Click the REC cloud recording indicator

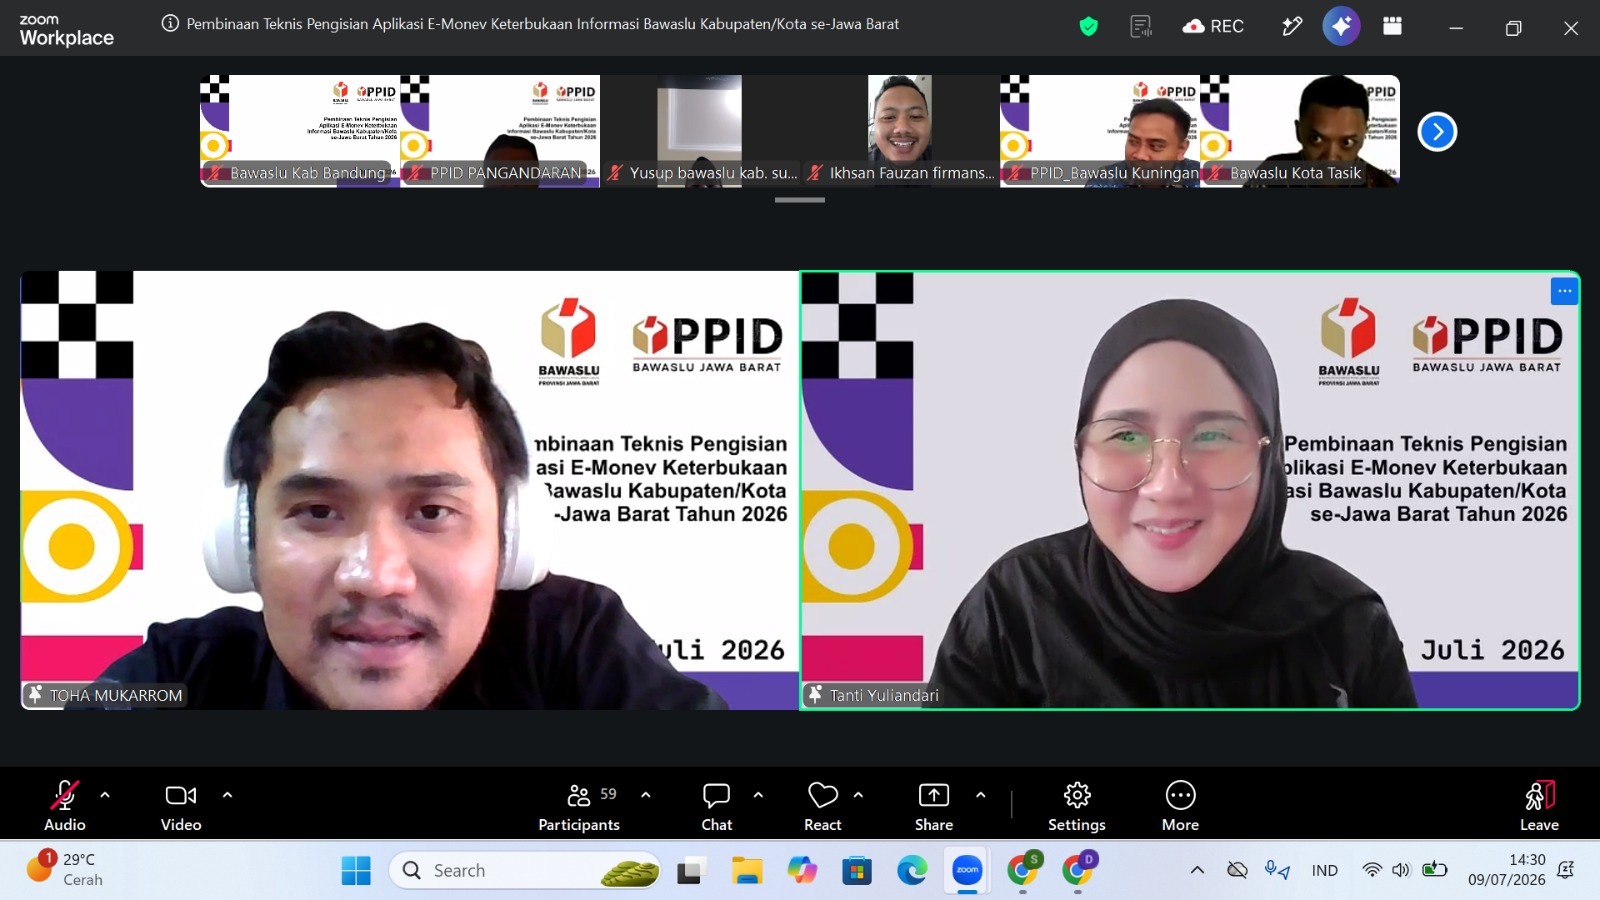[x=1213, y=27]
